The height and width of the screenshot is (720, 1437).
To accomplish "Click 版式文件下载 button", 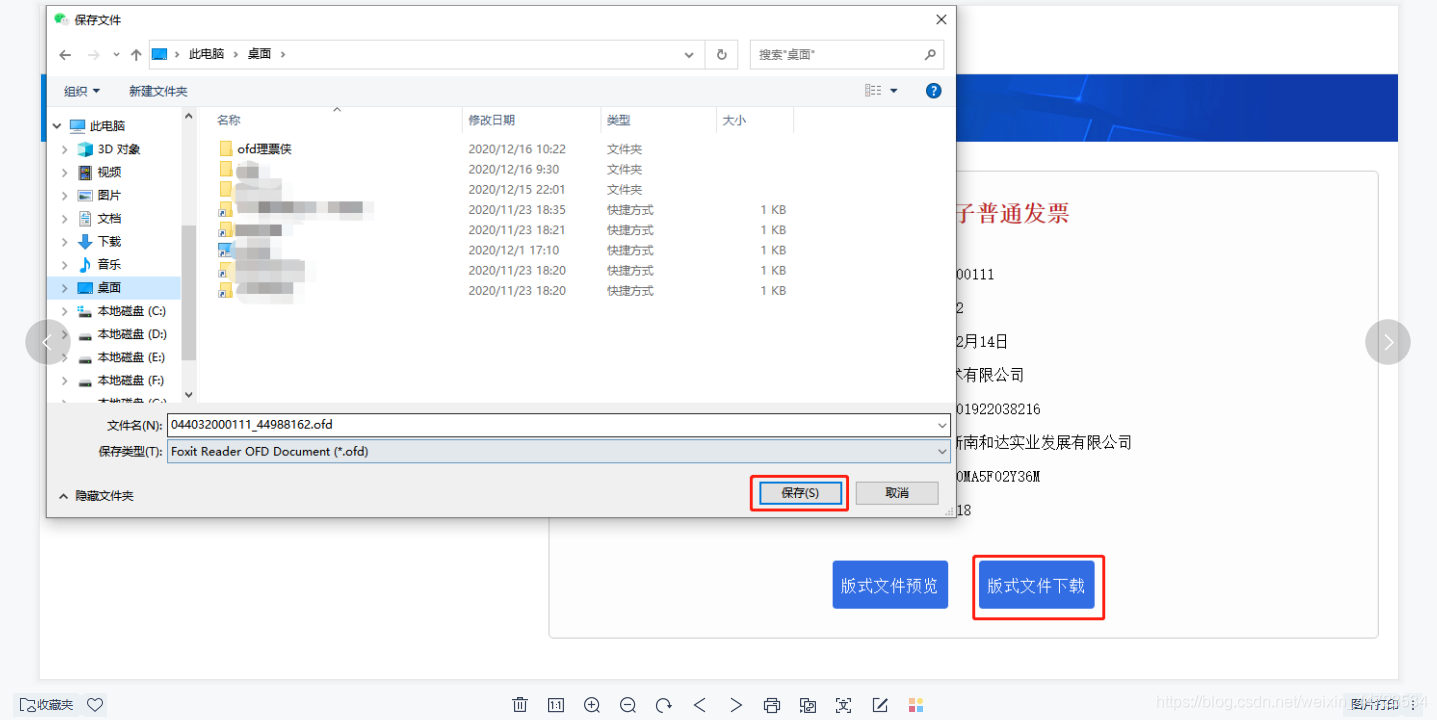I will (1036, 585).
